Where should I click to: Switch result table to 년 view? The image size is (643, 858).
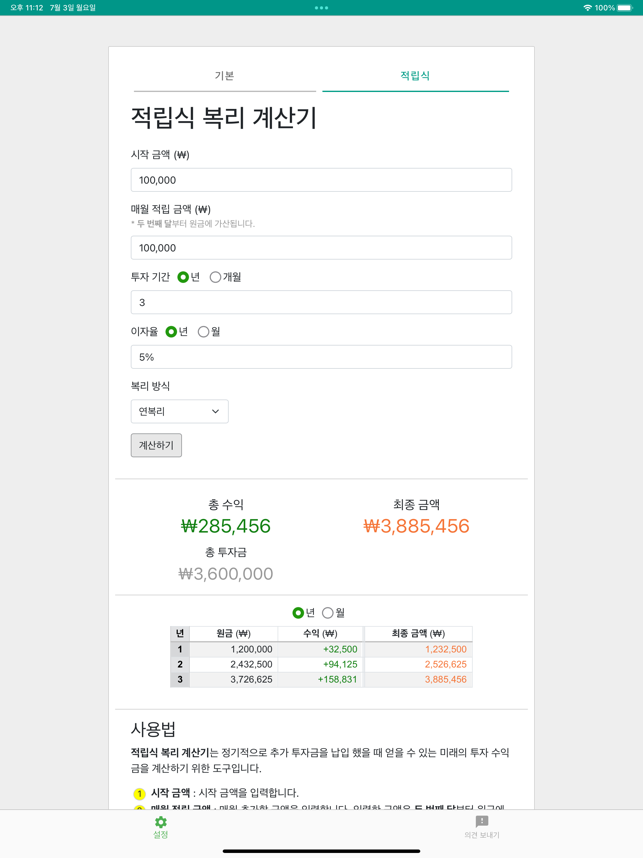298,613
